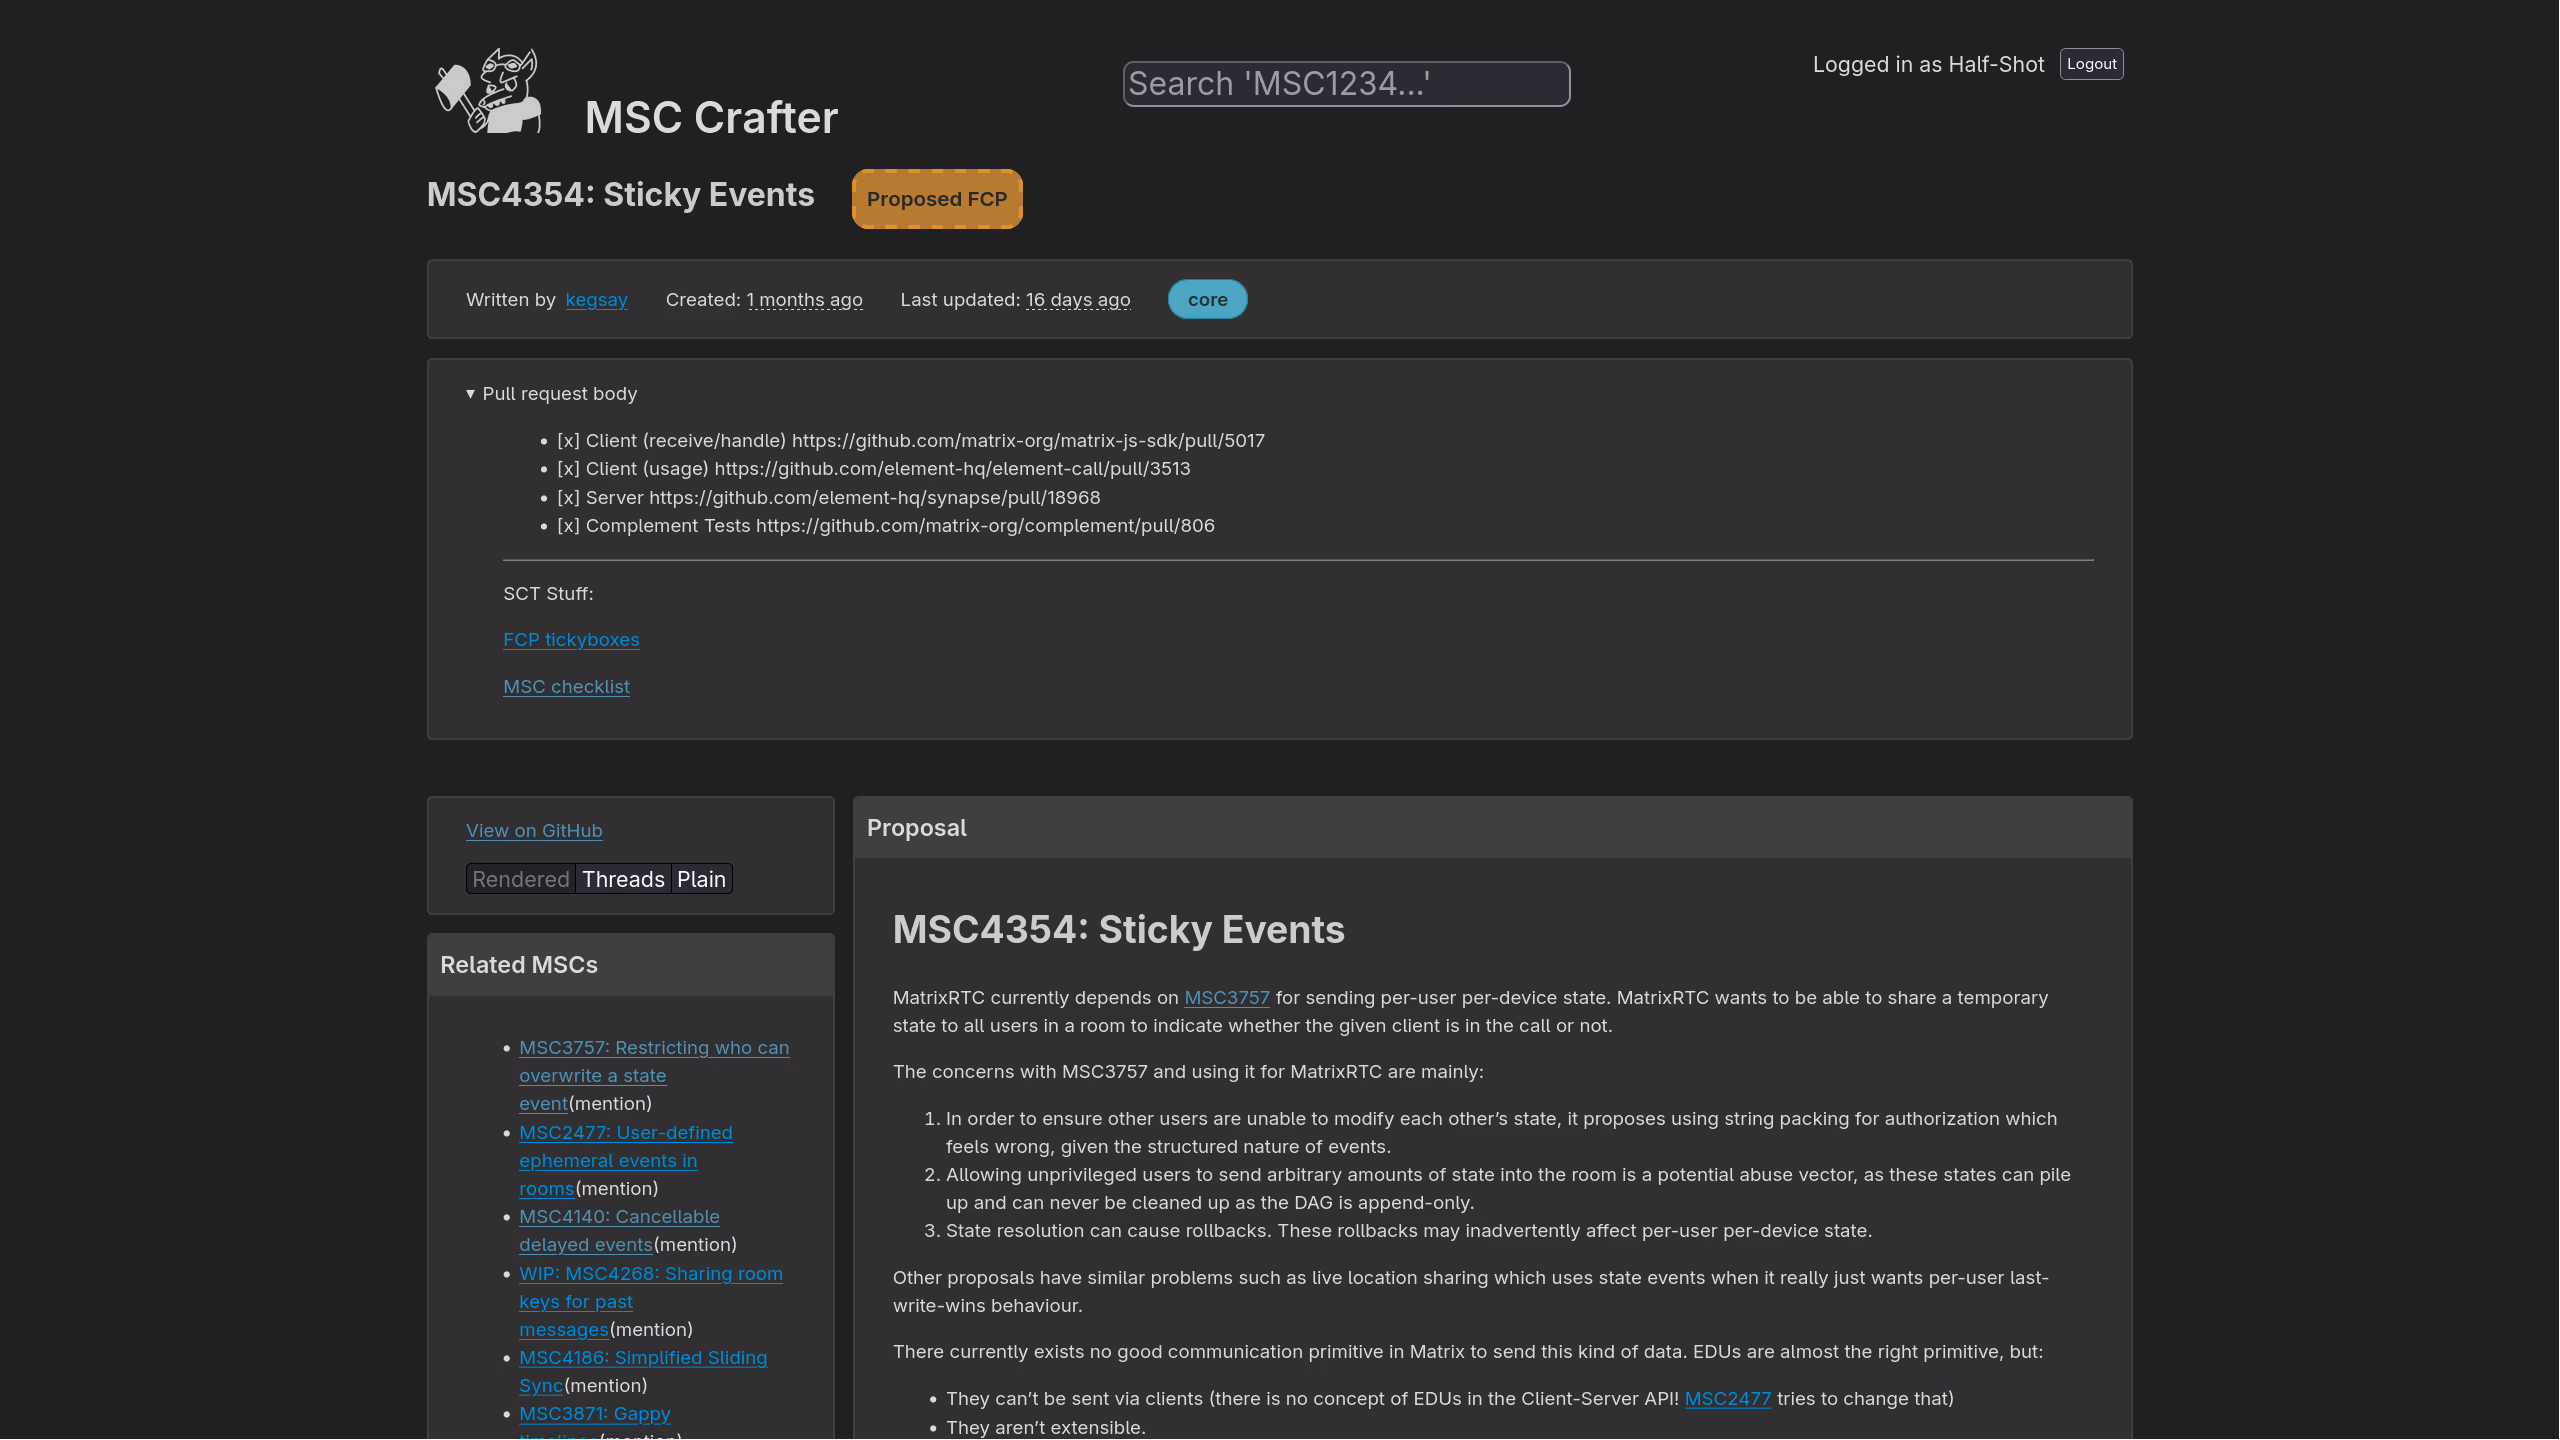Open related MSC2477 User-defined ephemeral events
Image resolution: width=2560 pixels, height=1440 pixels.
point(625,1133)
